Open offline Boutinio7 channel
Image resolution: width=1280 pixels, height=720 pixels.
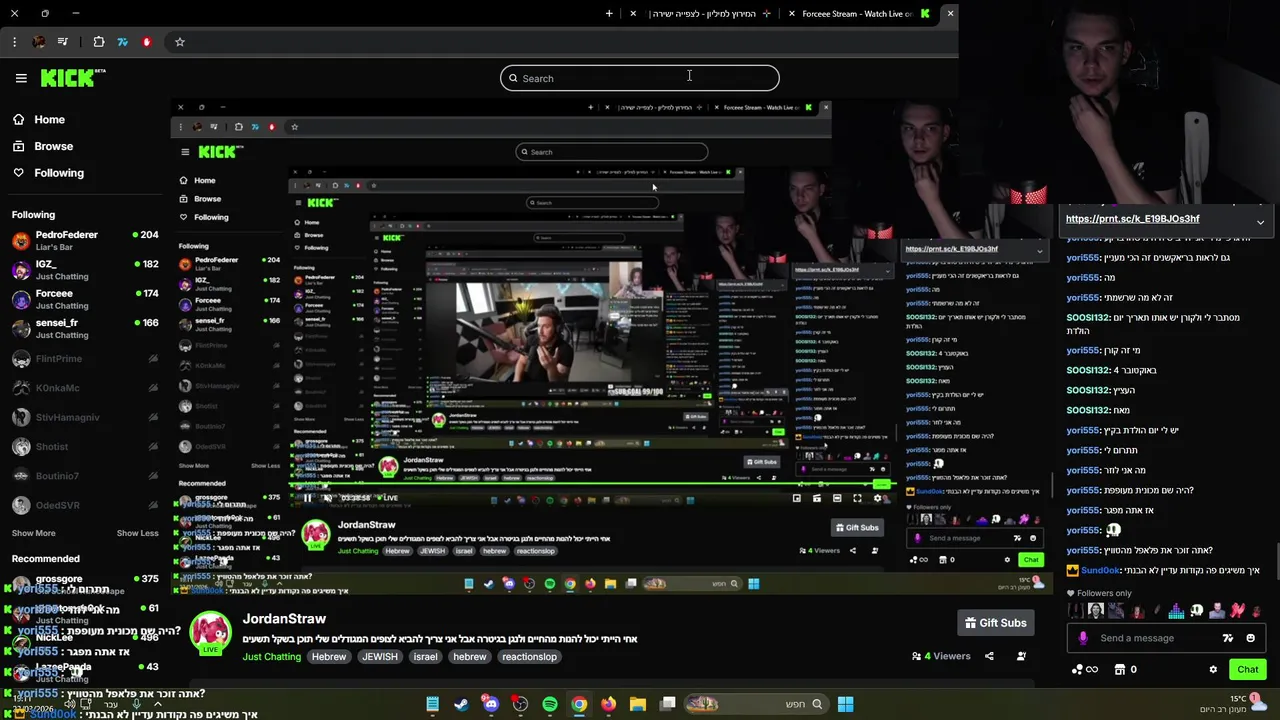coord(84,476)
